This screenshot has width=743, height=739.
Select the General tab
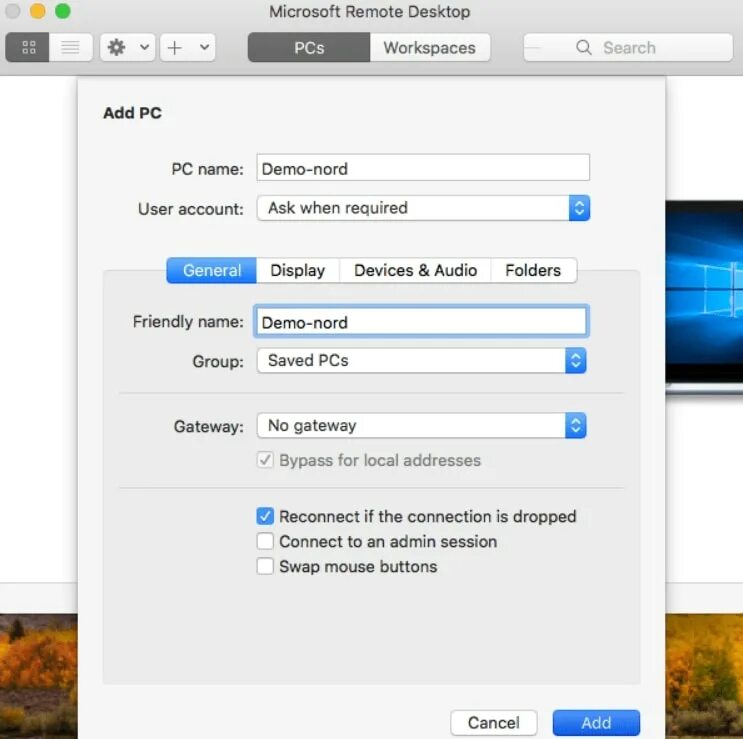[x=211, y=270]
